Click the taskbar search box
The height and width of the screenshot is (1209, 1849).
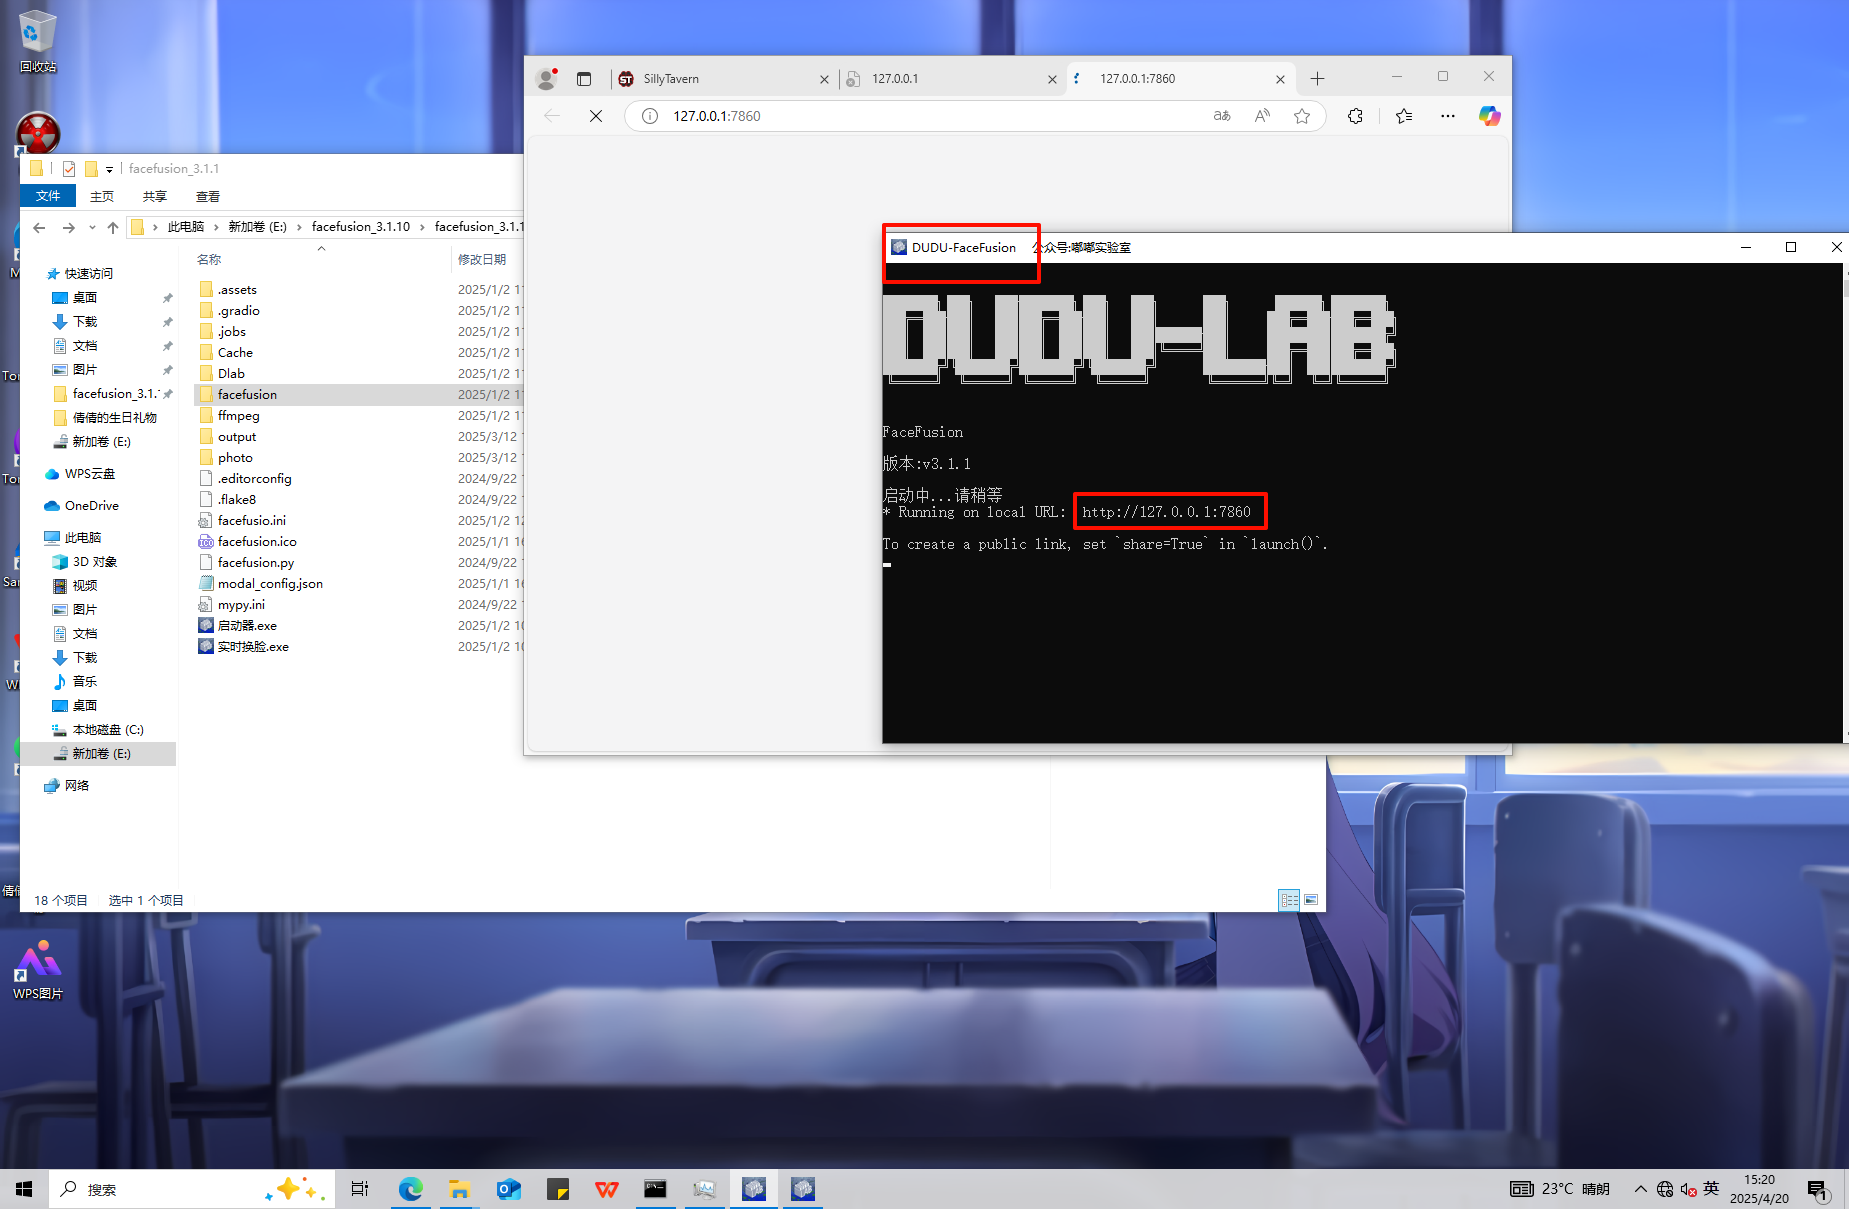[x=192, y=1189]
